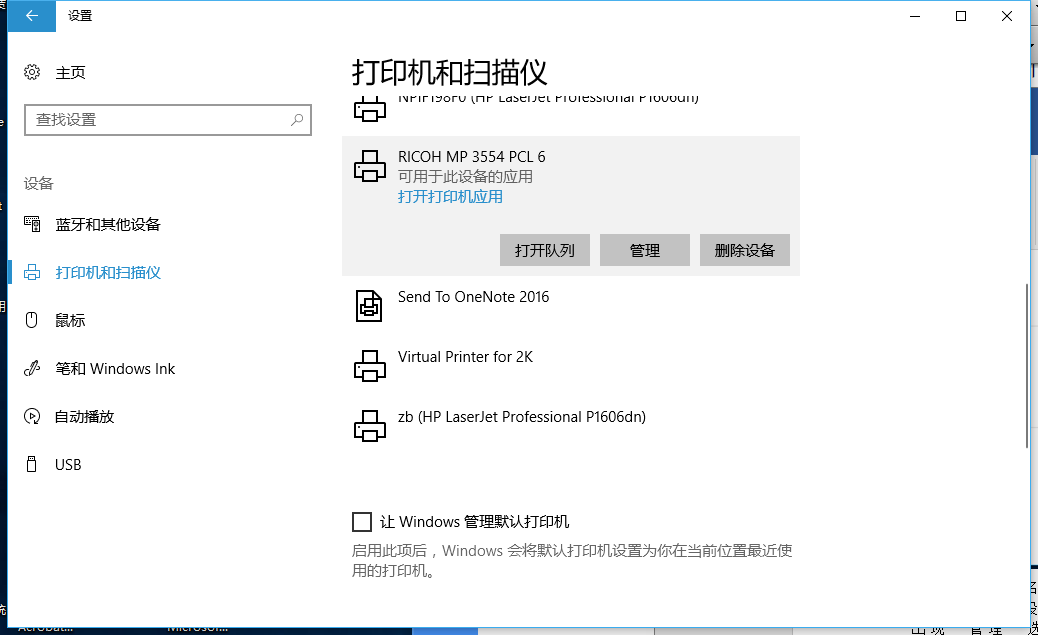Click the AutoPlay icon in the sidebar
Viewport: 1038px width, 635px height.
click(32, 416)
